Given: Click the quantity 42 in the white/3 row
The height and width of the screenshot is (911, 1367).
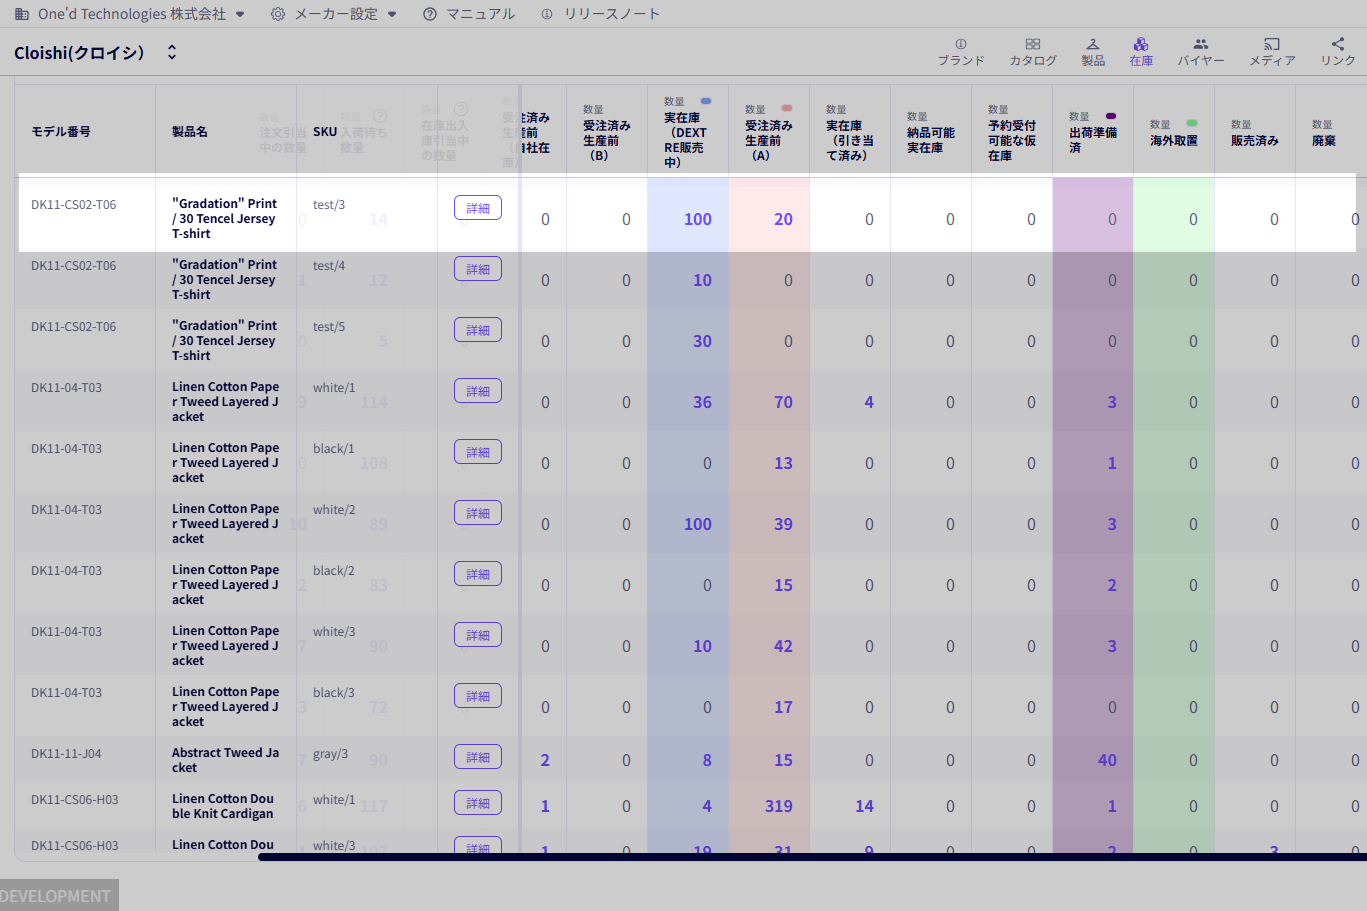Looking at the screenshot, I should tap(783, 646).
